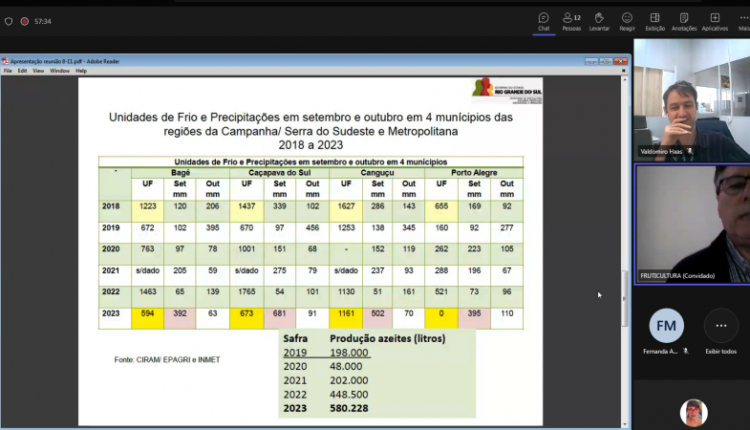Image resolution: width=750 pixels, height=430 pixels.
Task: Open the View menu in Adobe Reader
Action: 38,71
